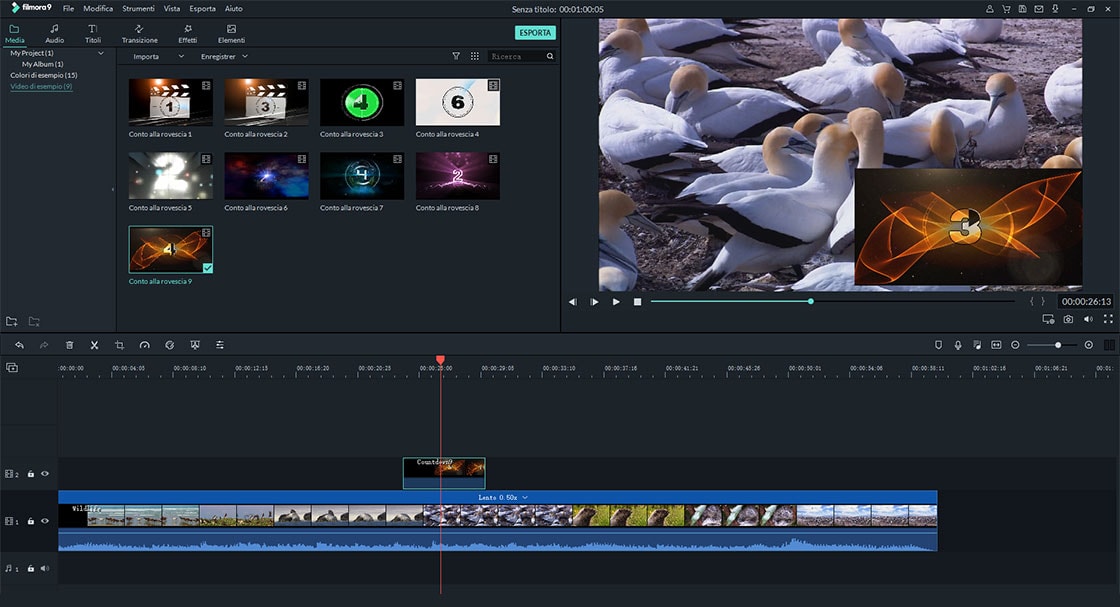
Task: Open the audio mixer icon
Action: tap(977, 345)
